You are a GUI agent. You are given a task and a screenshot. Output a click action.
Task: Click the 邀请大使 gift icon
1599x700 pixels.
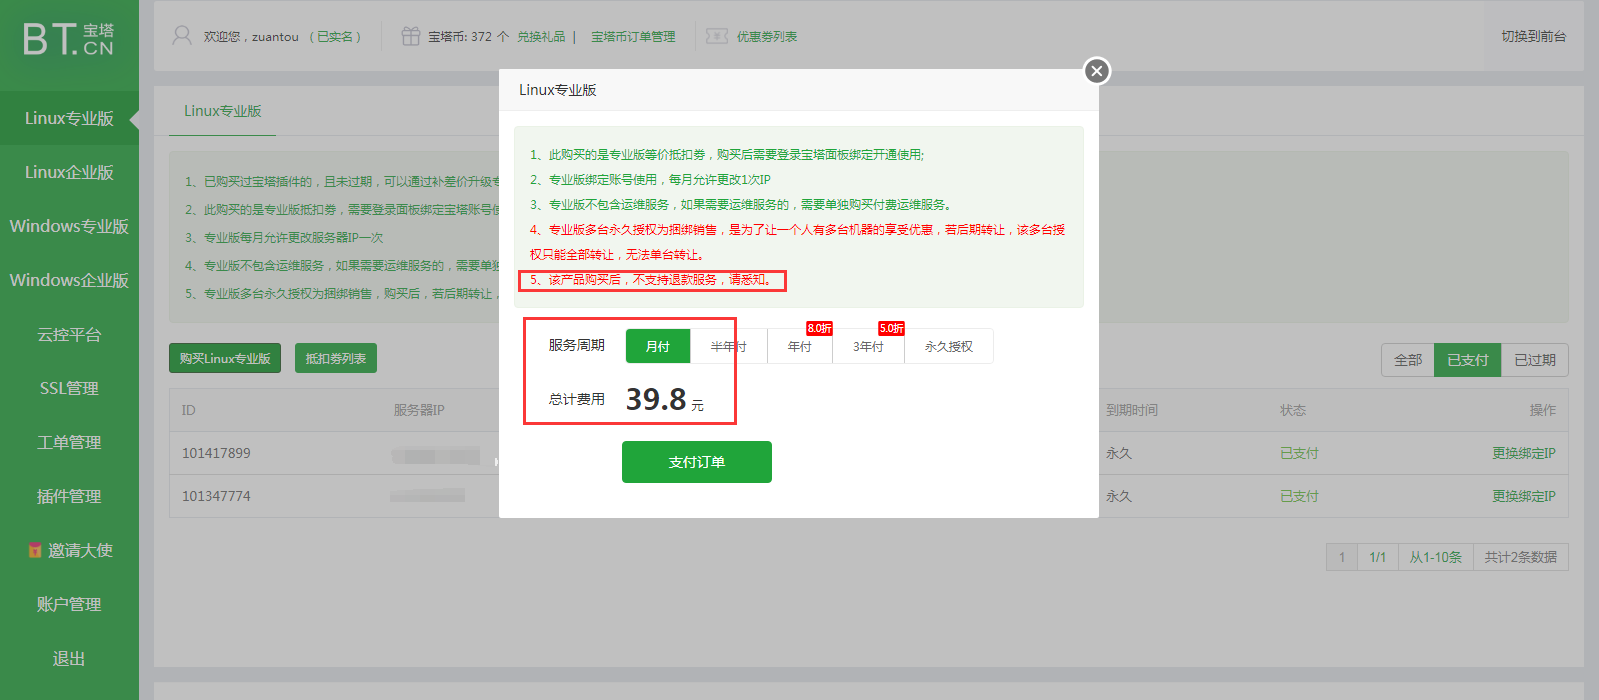point(35,550)
